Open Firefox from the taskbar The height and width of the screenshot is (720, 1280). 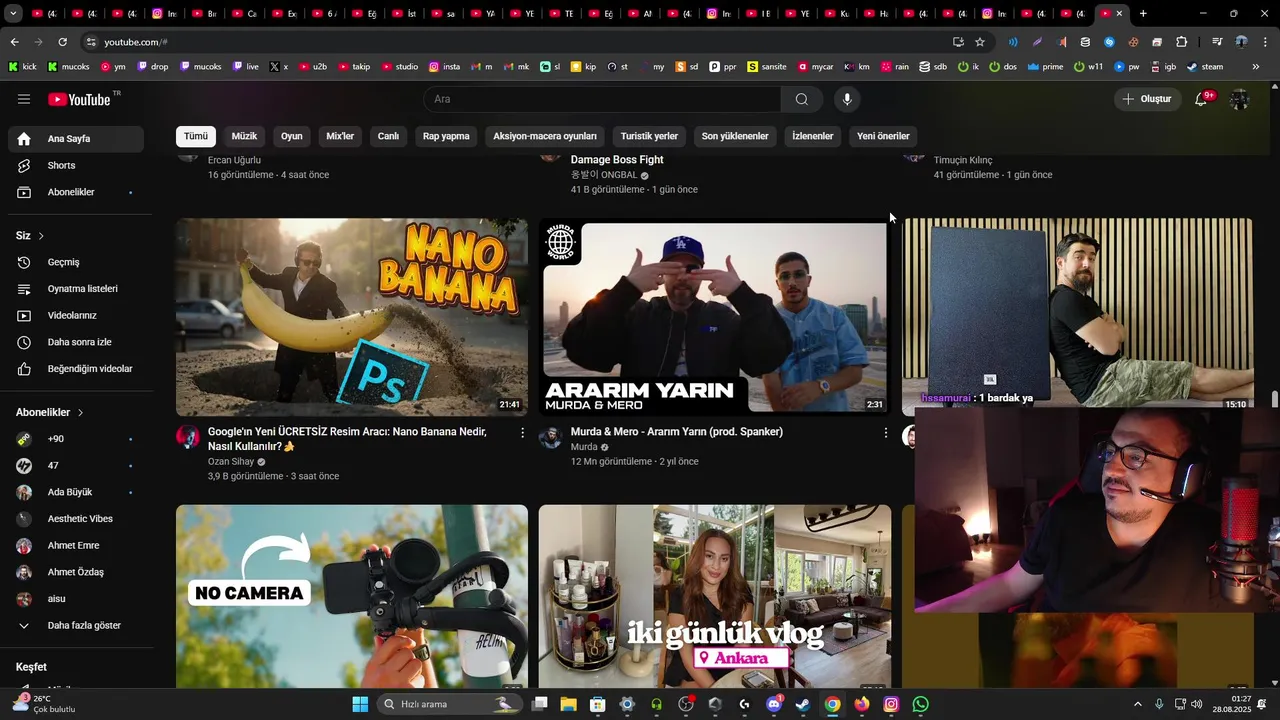862,704
